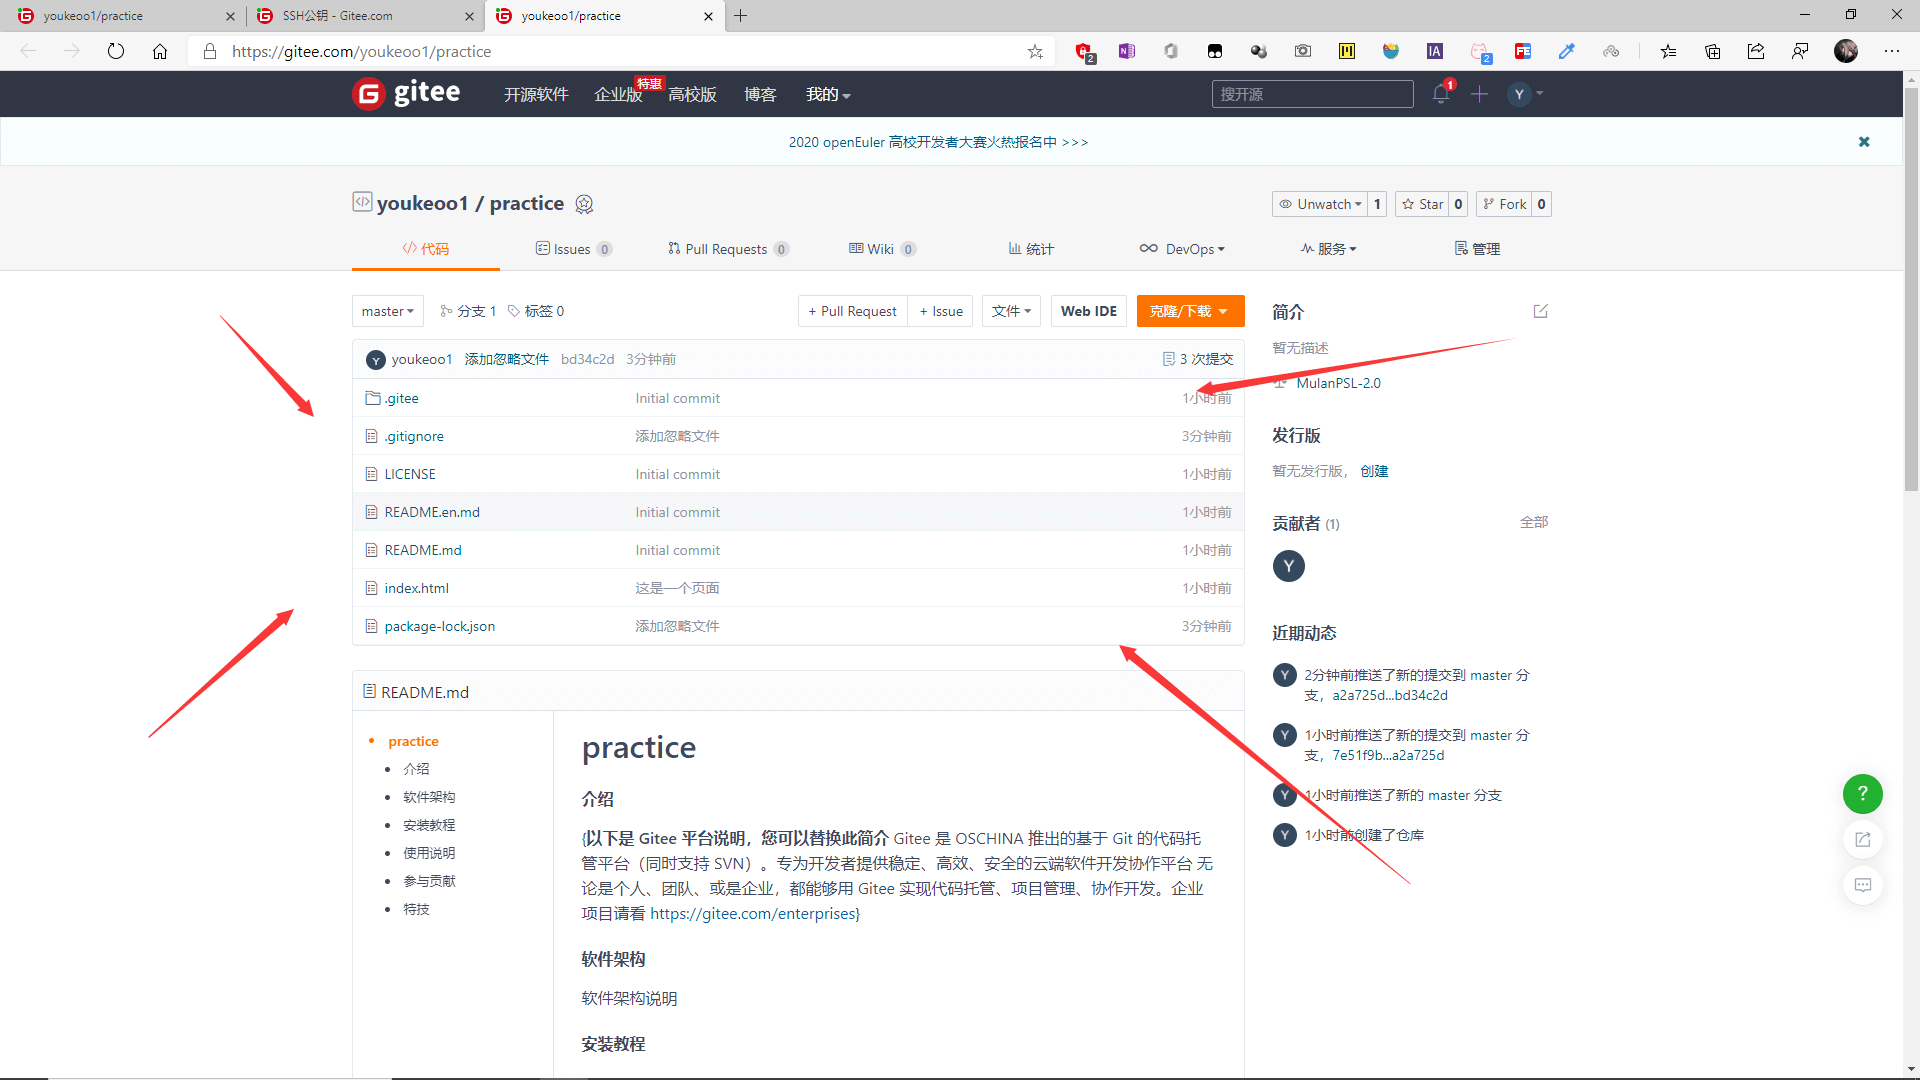Click the browser profile avatar

[1846, 51]
